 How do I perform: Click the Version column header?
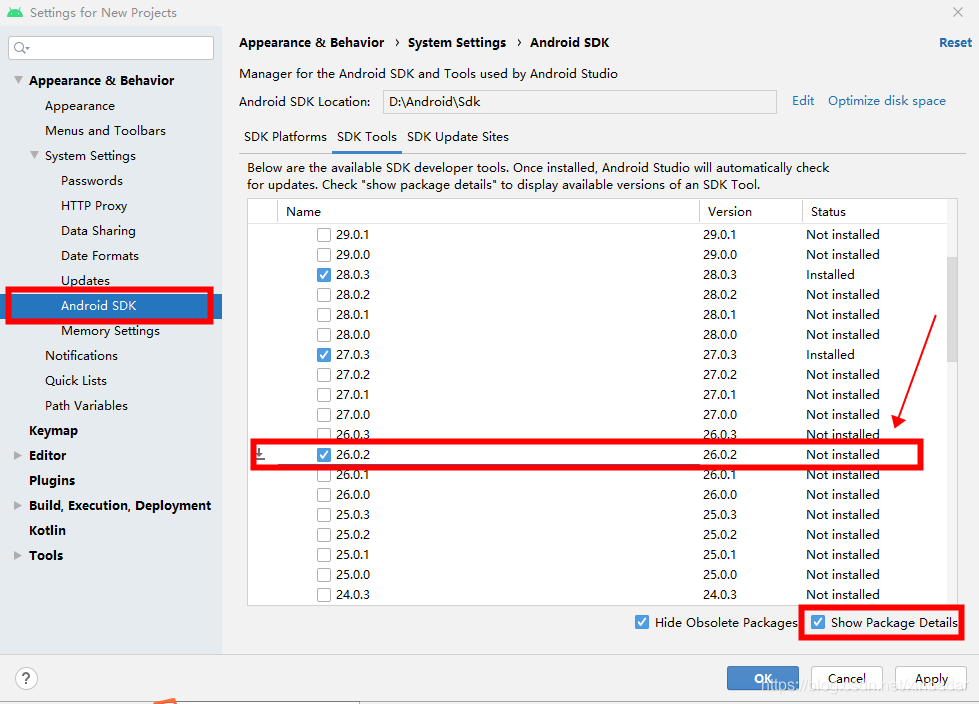[x=751, y=212]
